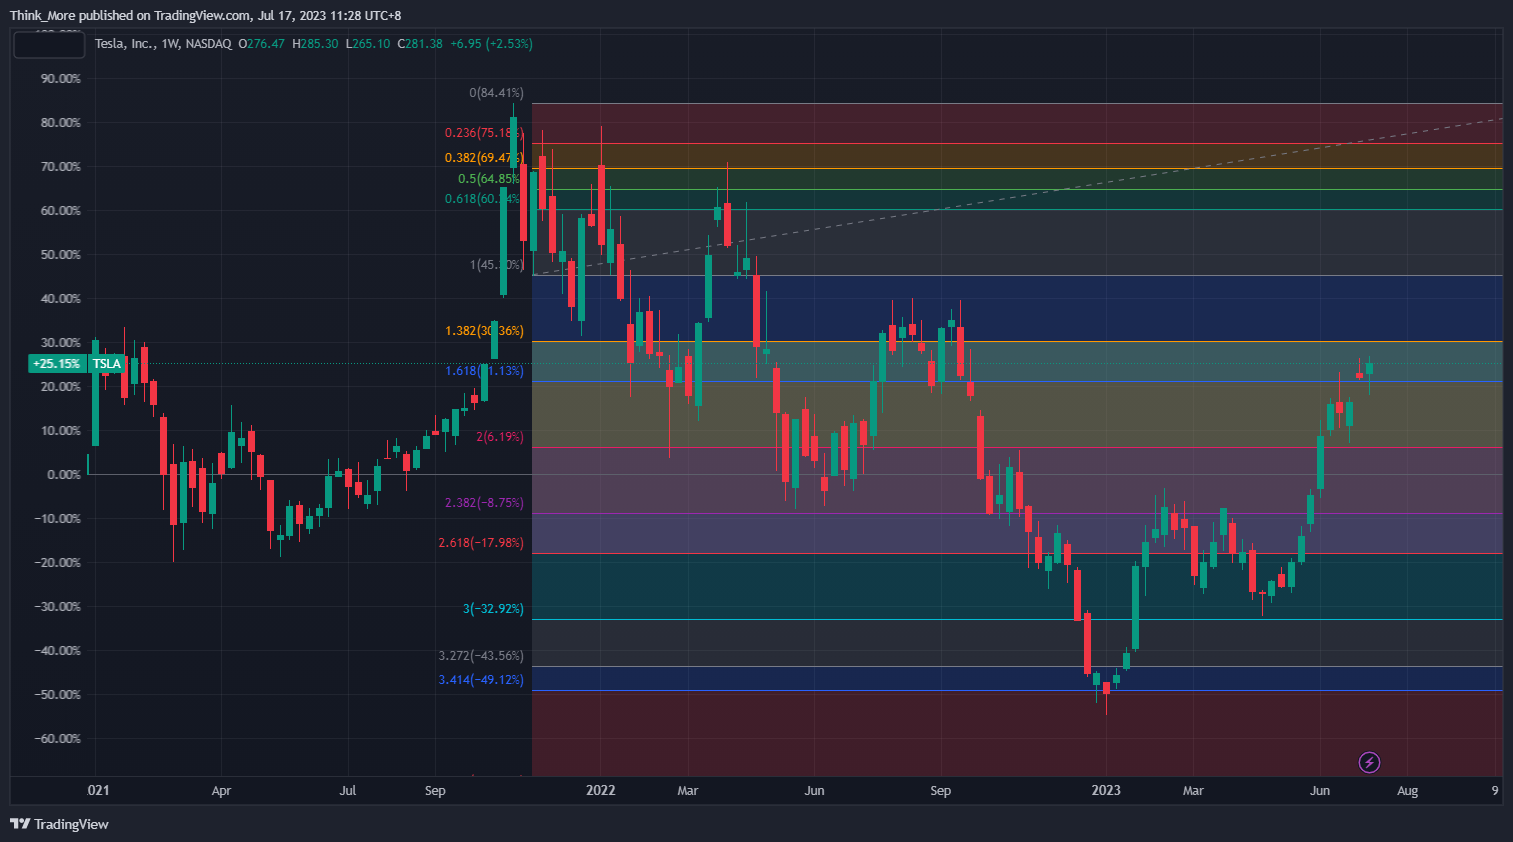This screenshot has width=1513, height=842.
Task: Click the 1W interval label
Action: [x=170, y=44]
